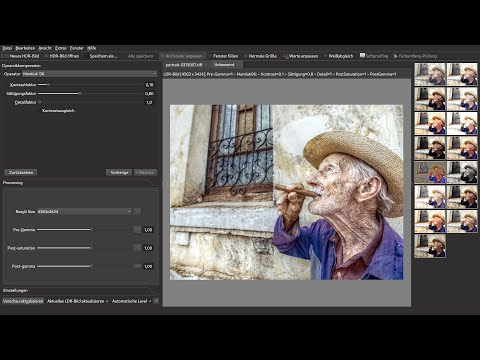Open the Bearbeiten menu
This screenshot has width=480, height=360.
(25, 48)
